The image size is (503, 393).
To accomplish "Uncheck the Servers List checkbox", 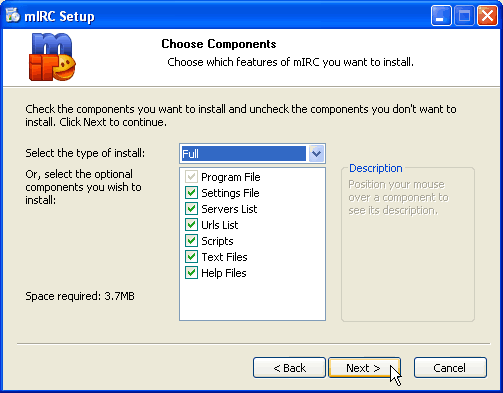I will (191, 209).
